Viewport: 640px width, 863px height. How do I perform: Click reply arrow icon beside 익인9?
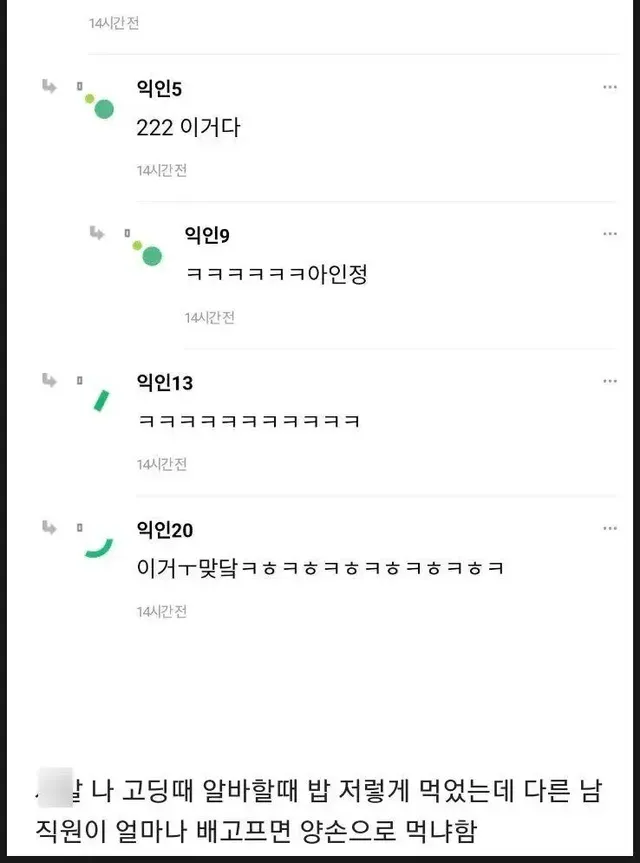click(96, 233)
